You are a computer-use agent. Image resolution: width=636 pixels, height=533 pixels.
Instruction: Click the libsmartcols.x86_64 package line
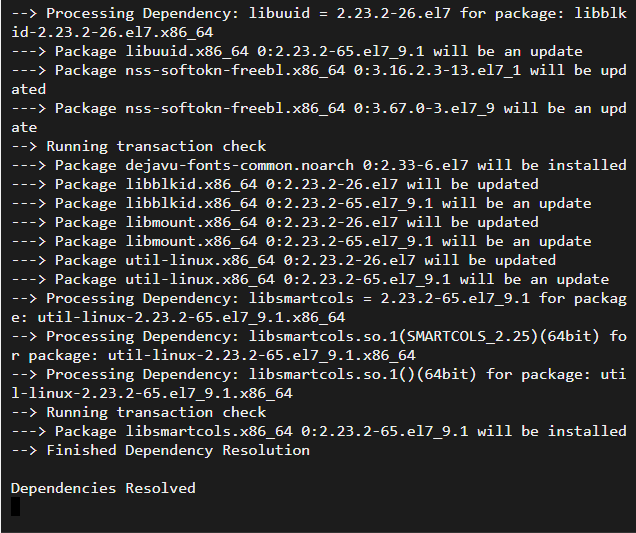[319, 431]
